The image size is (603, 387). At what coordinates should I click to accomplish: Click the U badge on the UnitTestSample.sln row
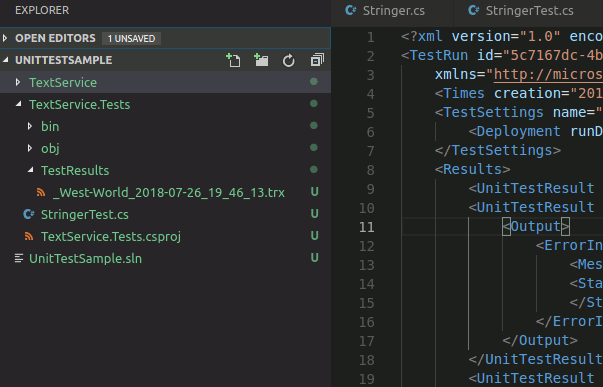coord(314,257)
